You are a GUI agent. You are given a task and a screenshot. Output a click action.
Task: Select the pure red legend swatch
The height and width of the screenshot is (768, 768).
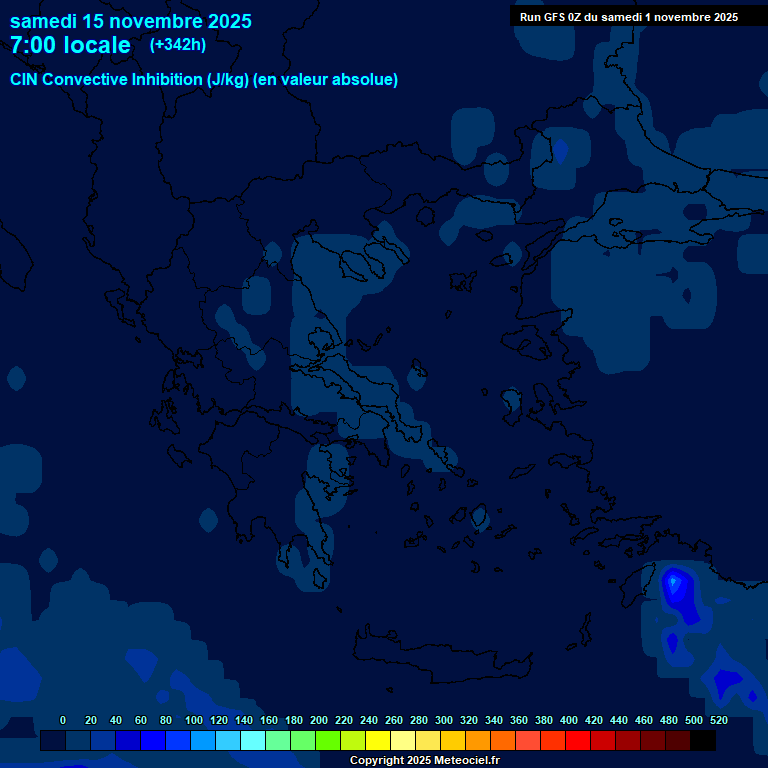[578, 741]
